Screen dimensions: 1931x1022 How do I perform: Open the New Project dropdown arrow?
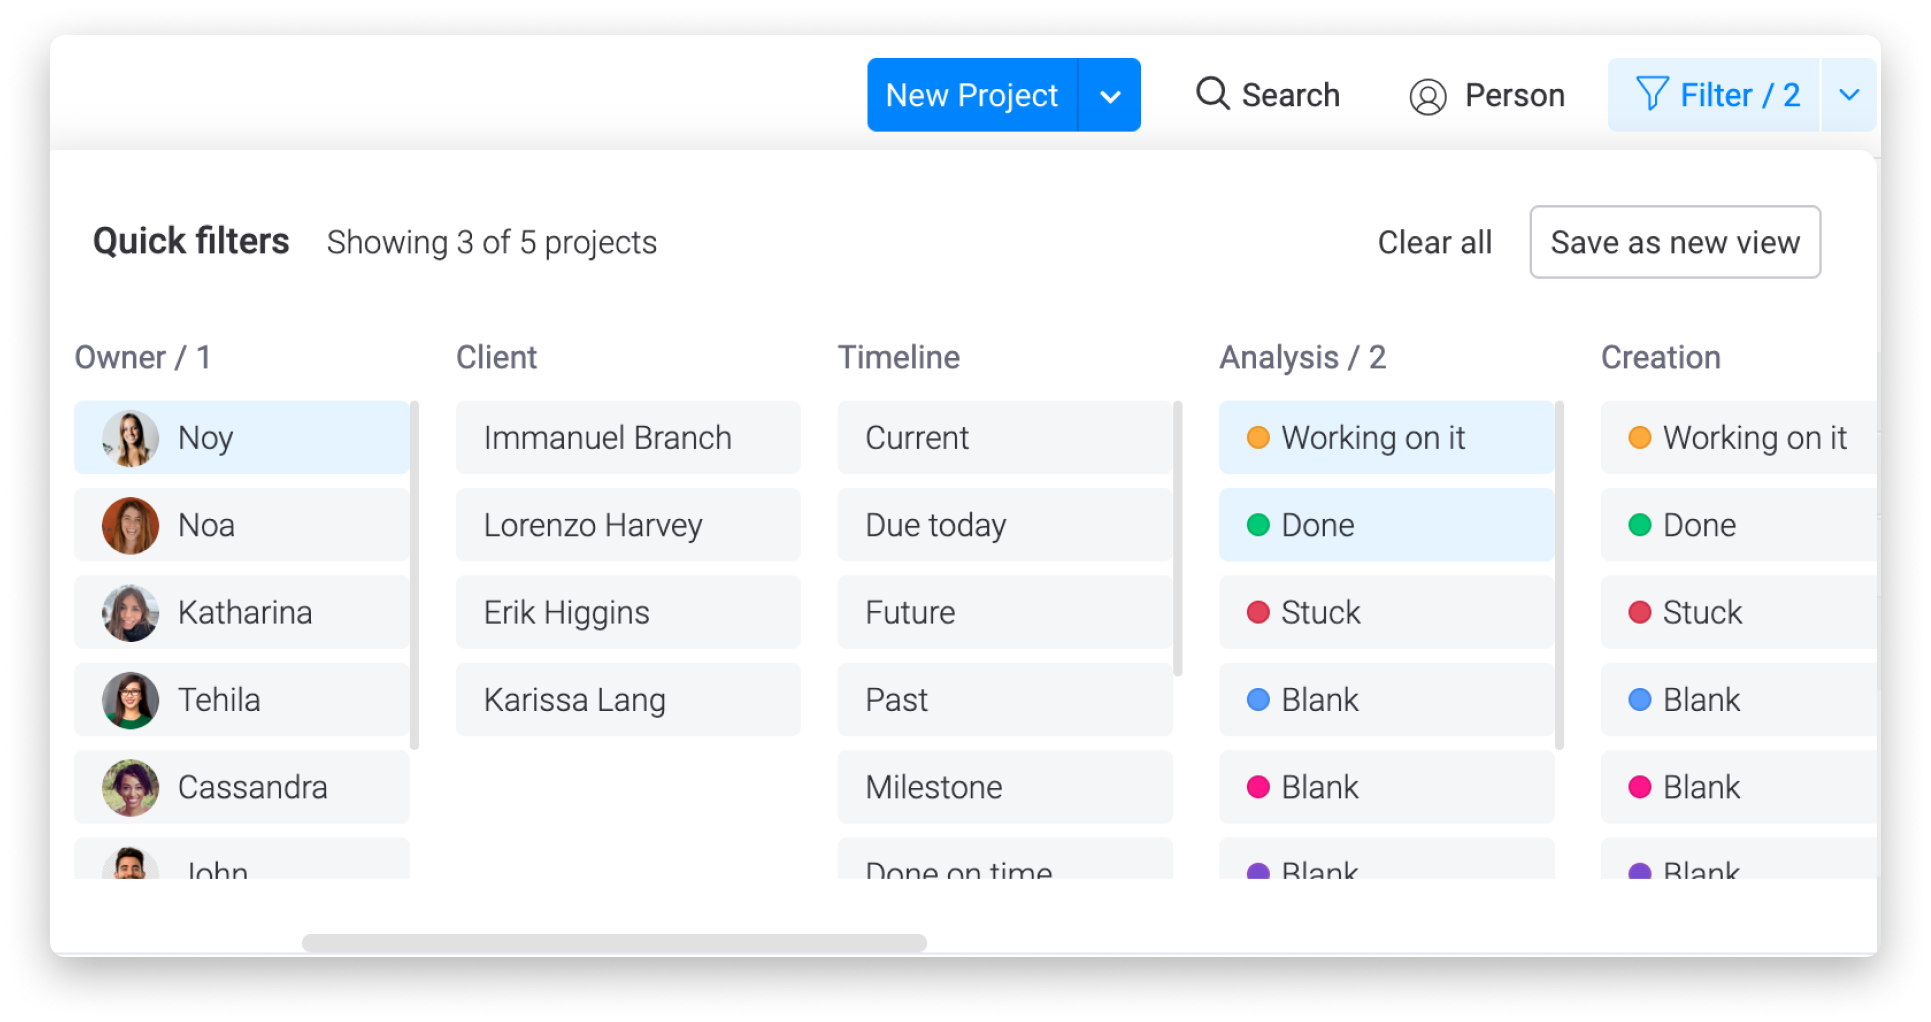(x=1110, y=96)
